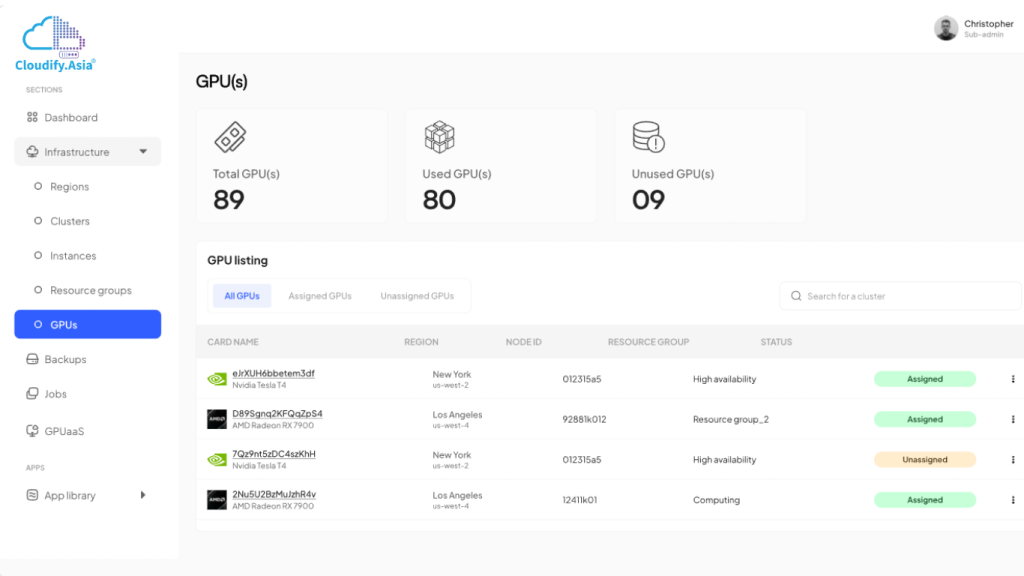This screenshot has width=1024, height=576.
Task: Click the Assigned status badge on 2Nu5U2BzMuJzhR4v
Action: pyautogui.click(x=925, y=499)
